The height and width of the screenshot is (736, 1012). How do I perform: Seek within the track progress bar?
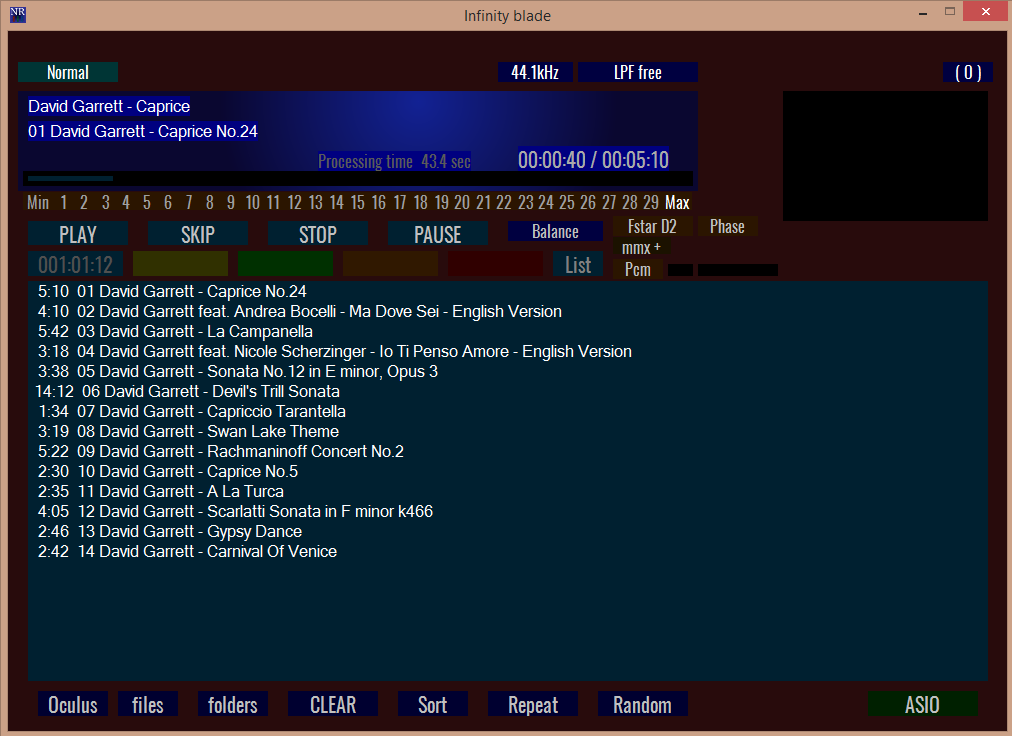(358, 178)
